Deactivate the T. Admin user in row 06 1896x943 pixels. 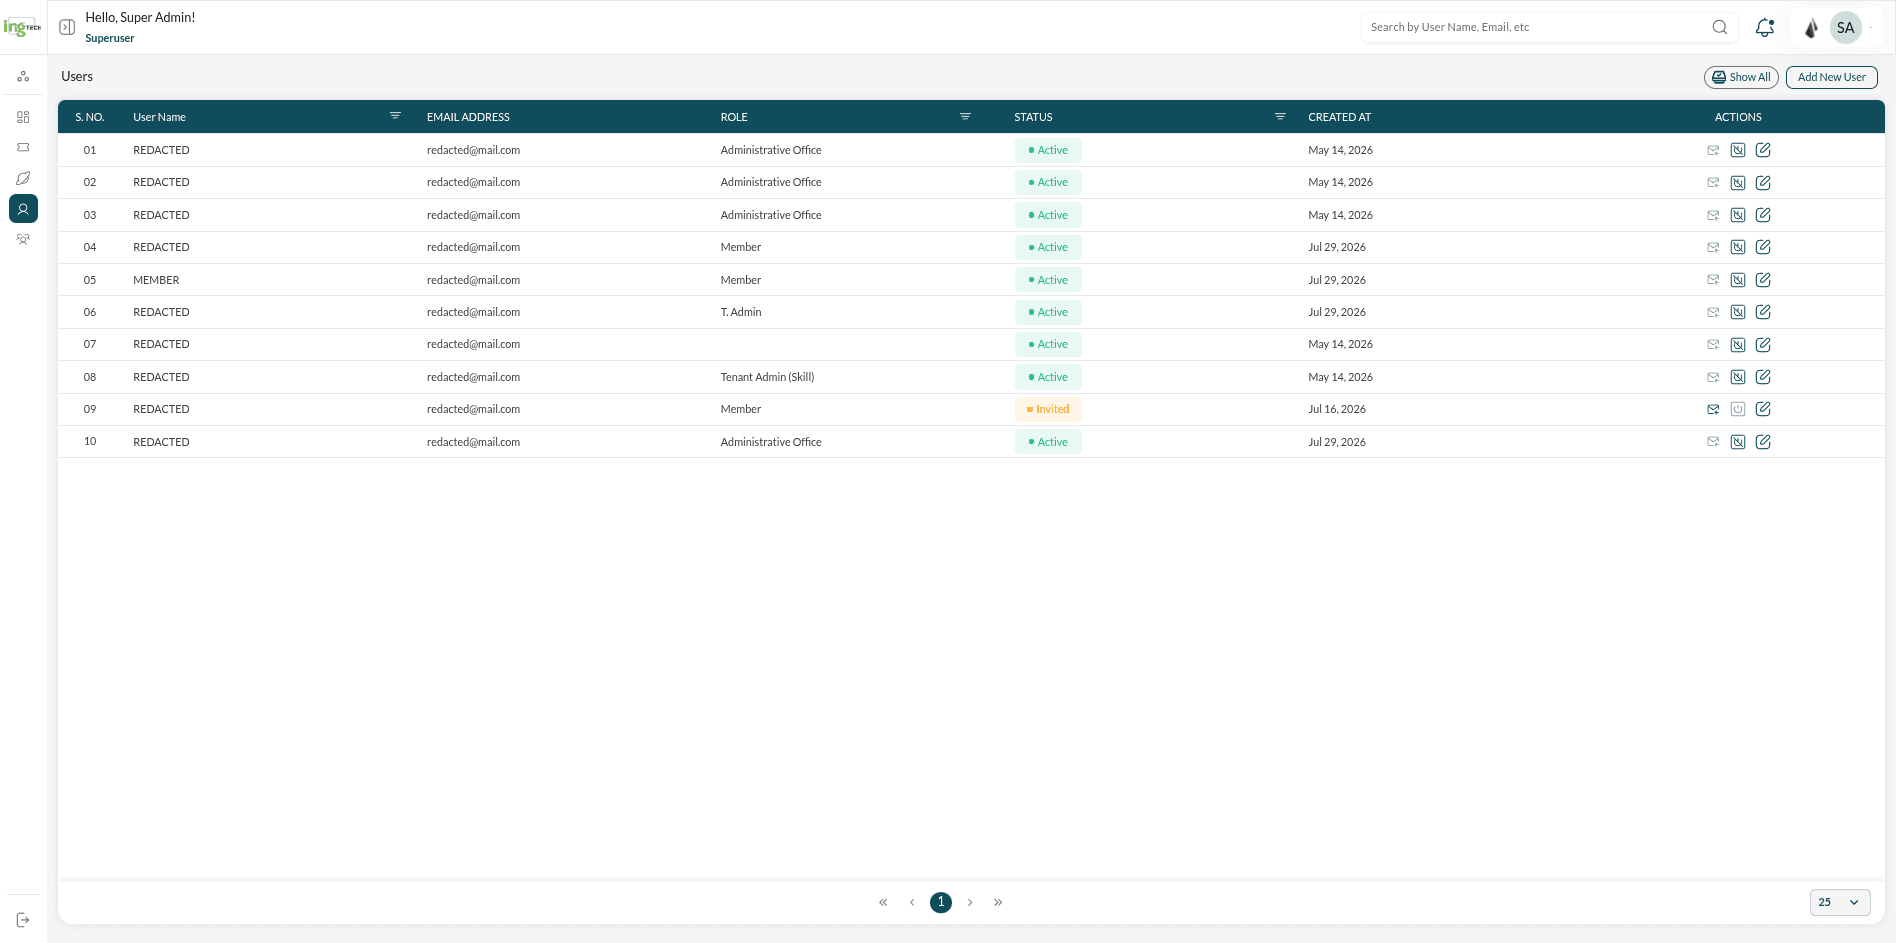point(1738,312)
